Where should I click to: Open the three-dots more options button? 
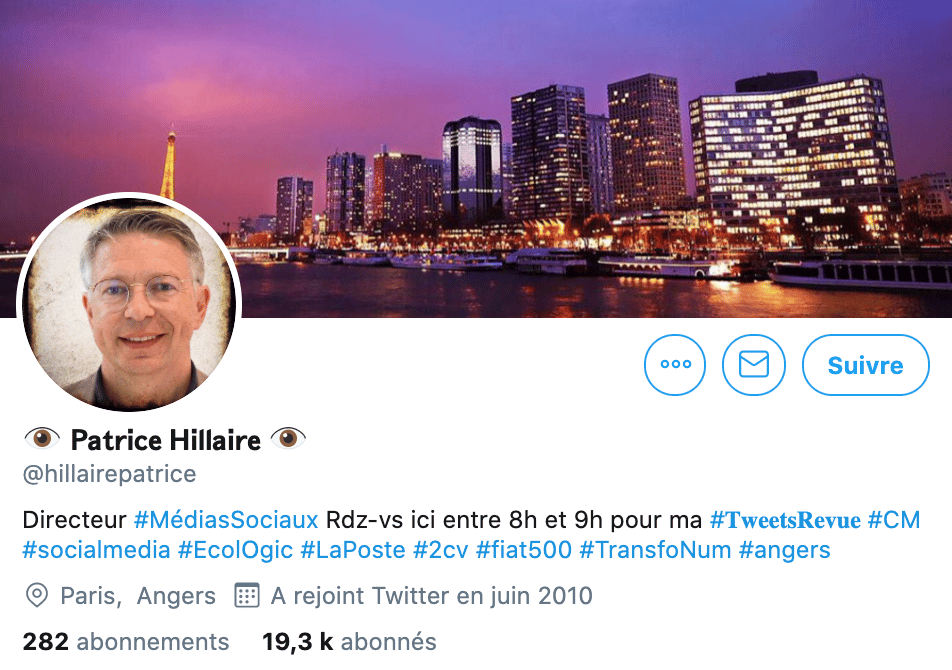coord(675,365)
